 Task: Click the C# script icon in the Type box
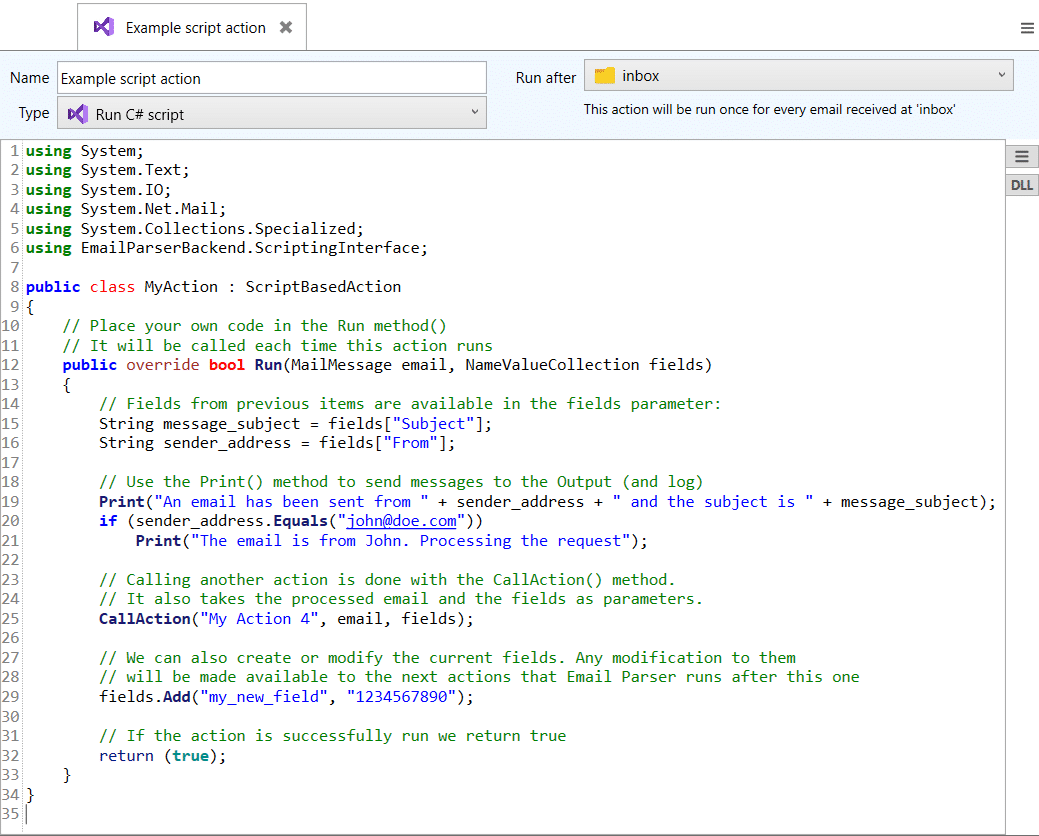pos(78,114)
